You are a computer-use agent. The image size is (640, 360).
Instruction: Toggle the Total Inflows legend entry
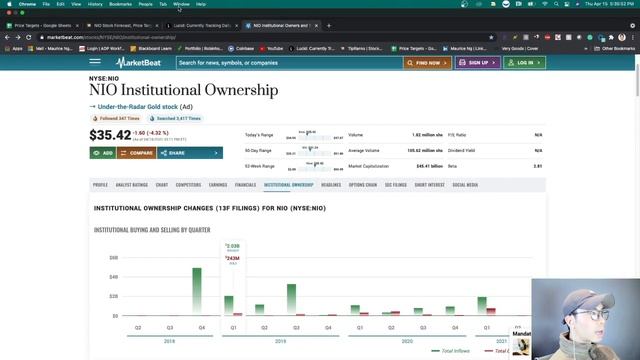tap(451, 351)
